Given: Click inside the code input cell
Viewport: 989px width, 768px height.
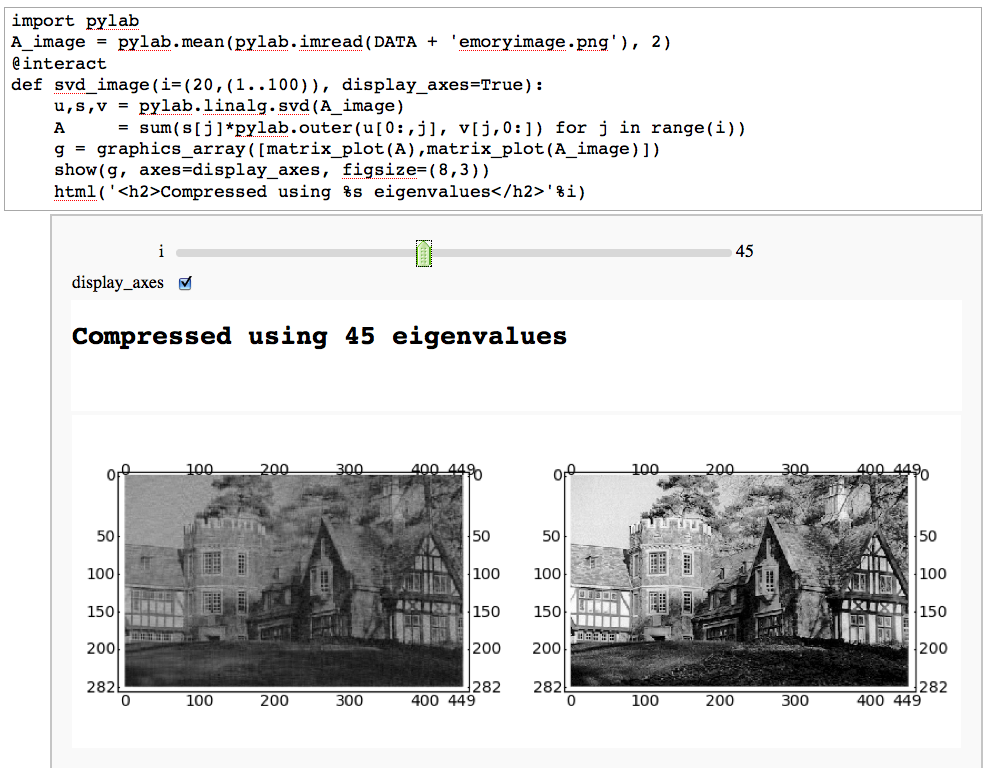Looking at the screenshot, I should point(493,108).
